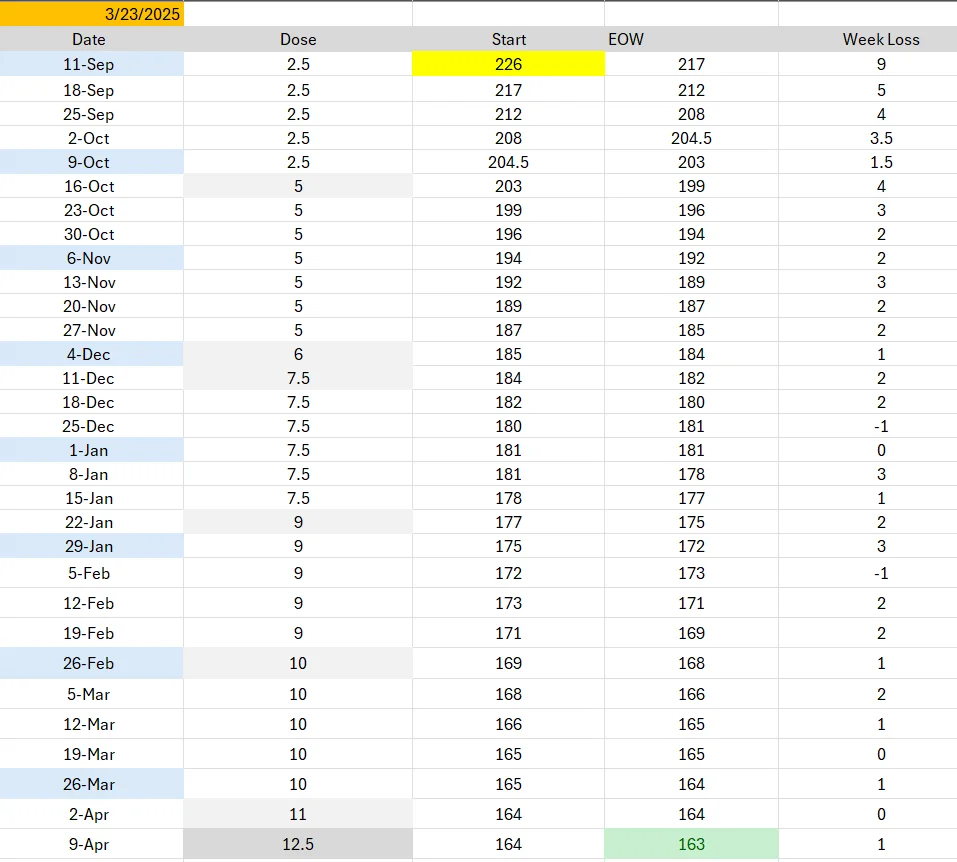Select the Start column header cell
The image size is (957, 862).
(508, 39)
